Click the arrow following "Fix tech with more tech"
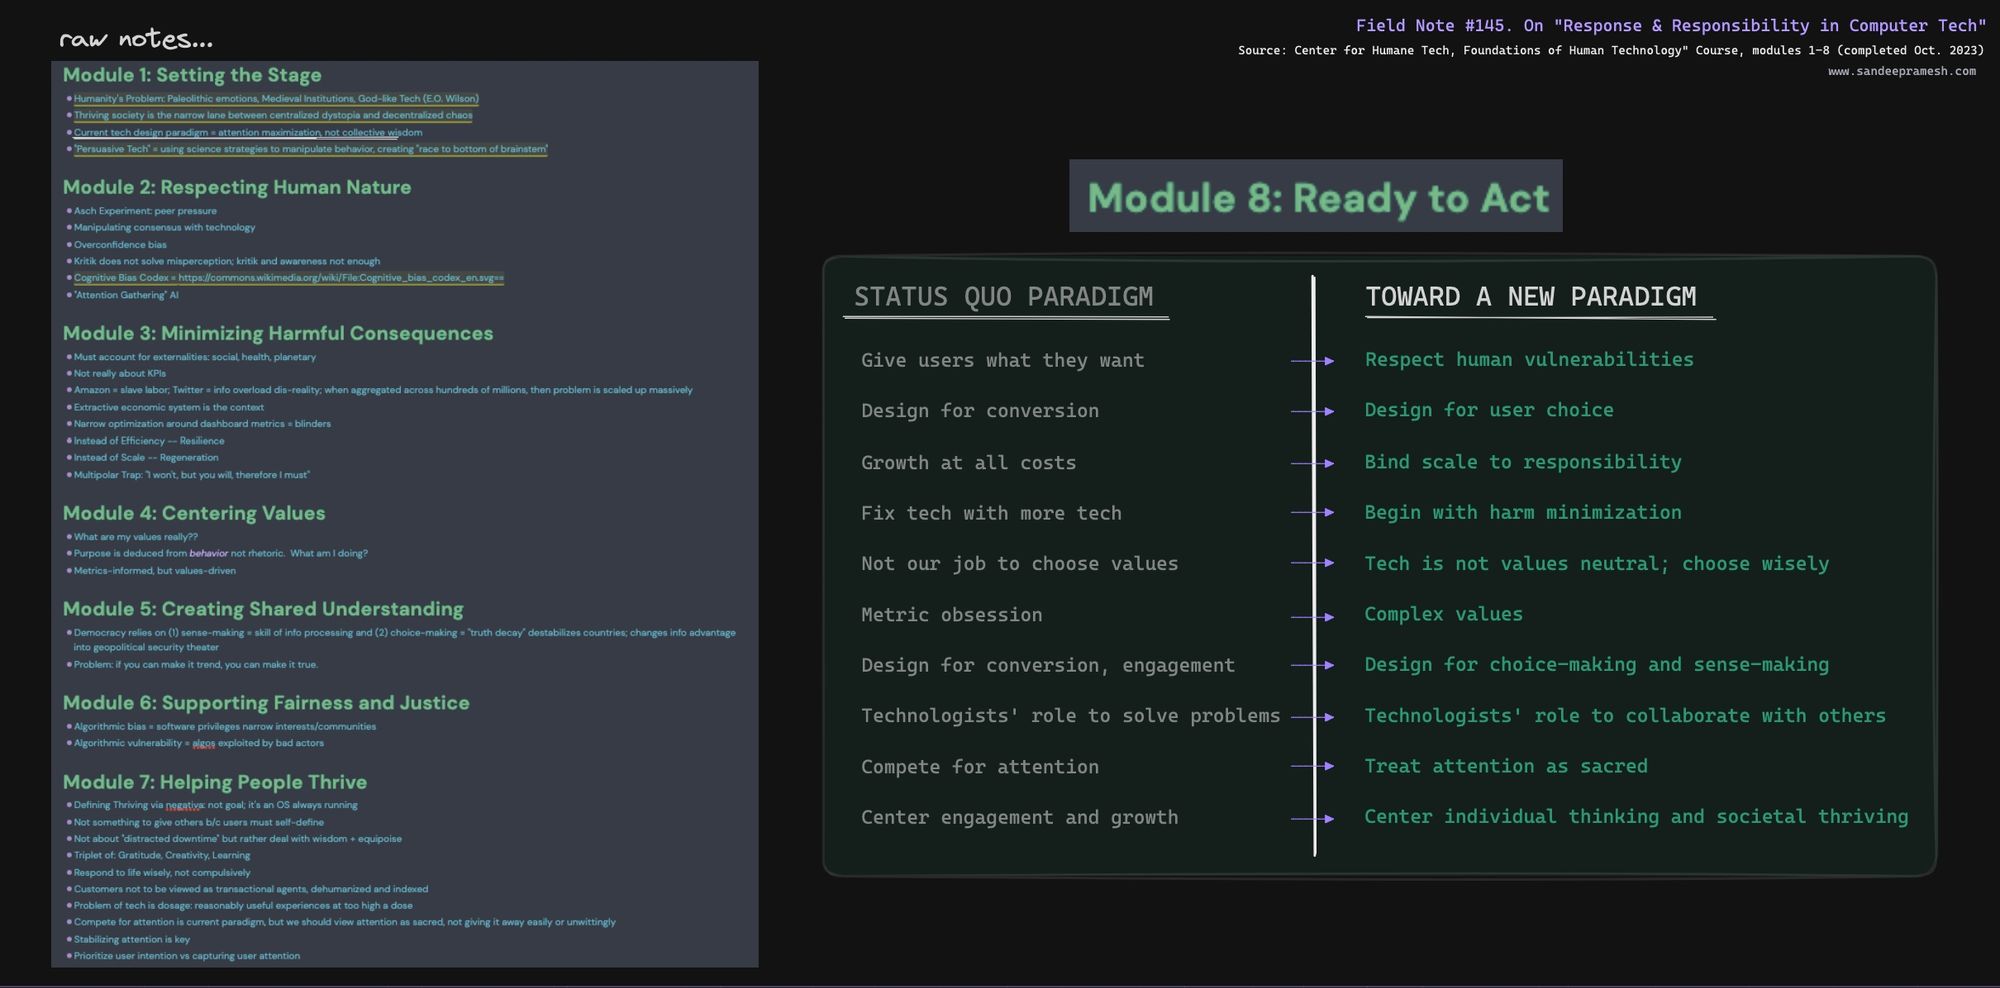2000x988 pixels. pyautogui.click(x=1312, y=513)
